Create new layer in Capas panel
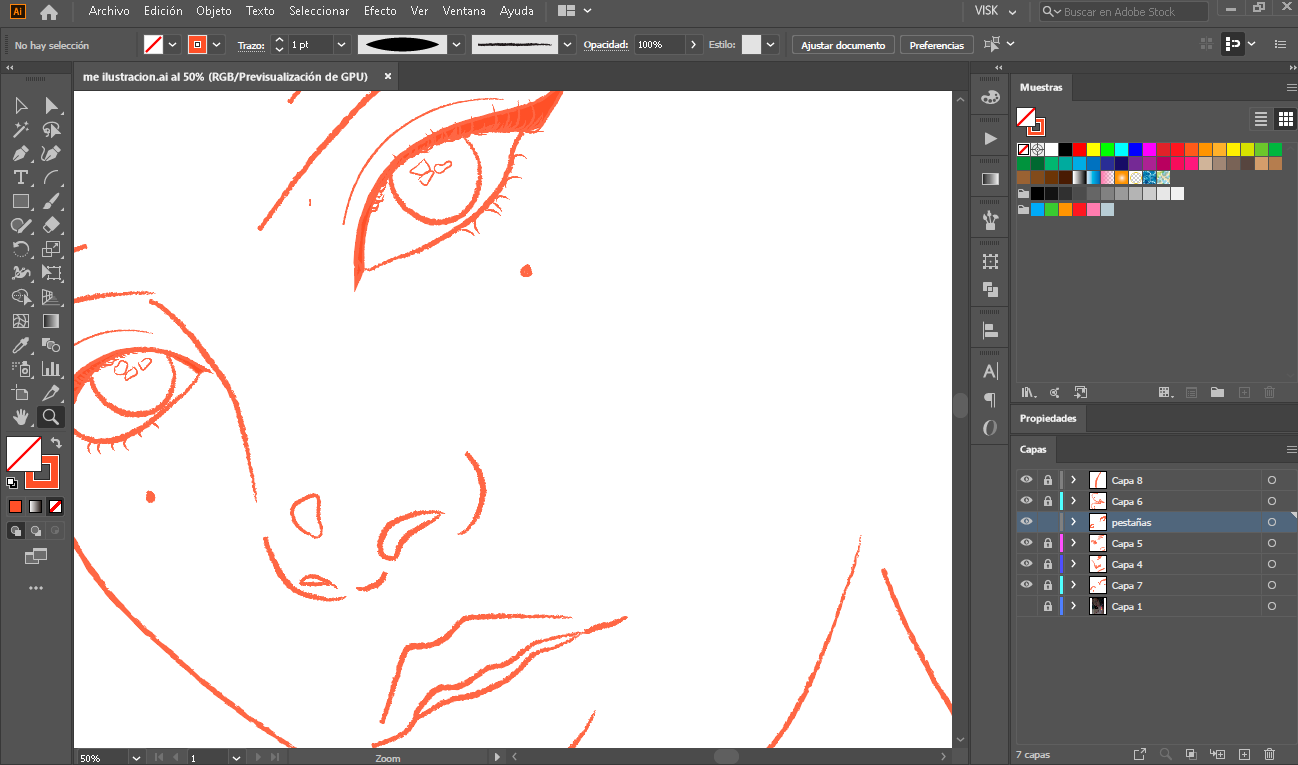Image resolution: width=1298 pixels, height=765 pixels. (1244, 754)
